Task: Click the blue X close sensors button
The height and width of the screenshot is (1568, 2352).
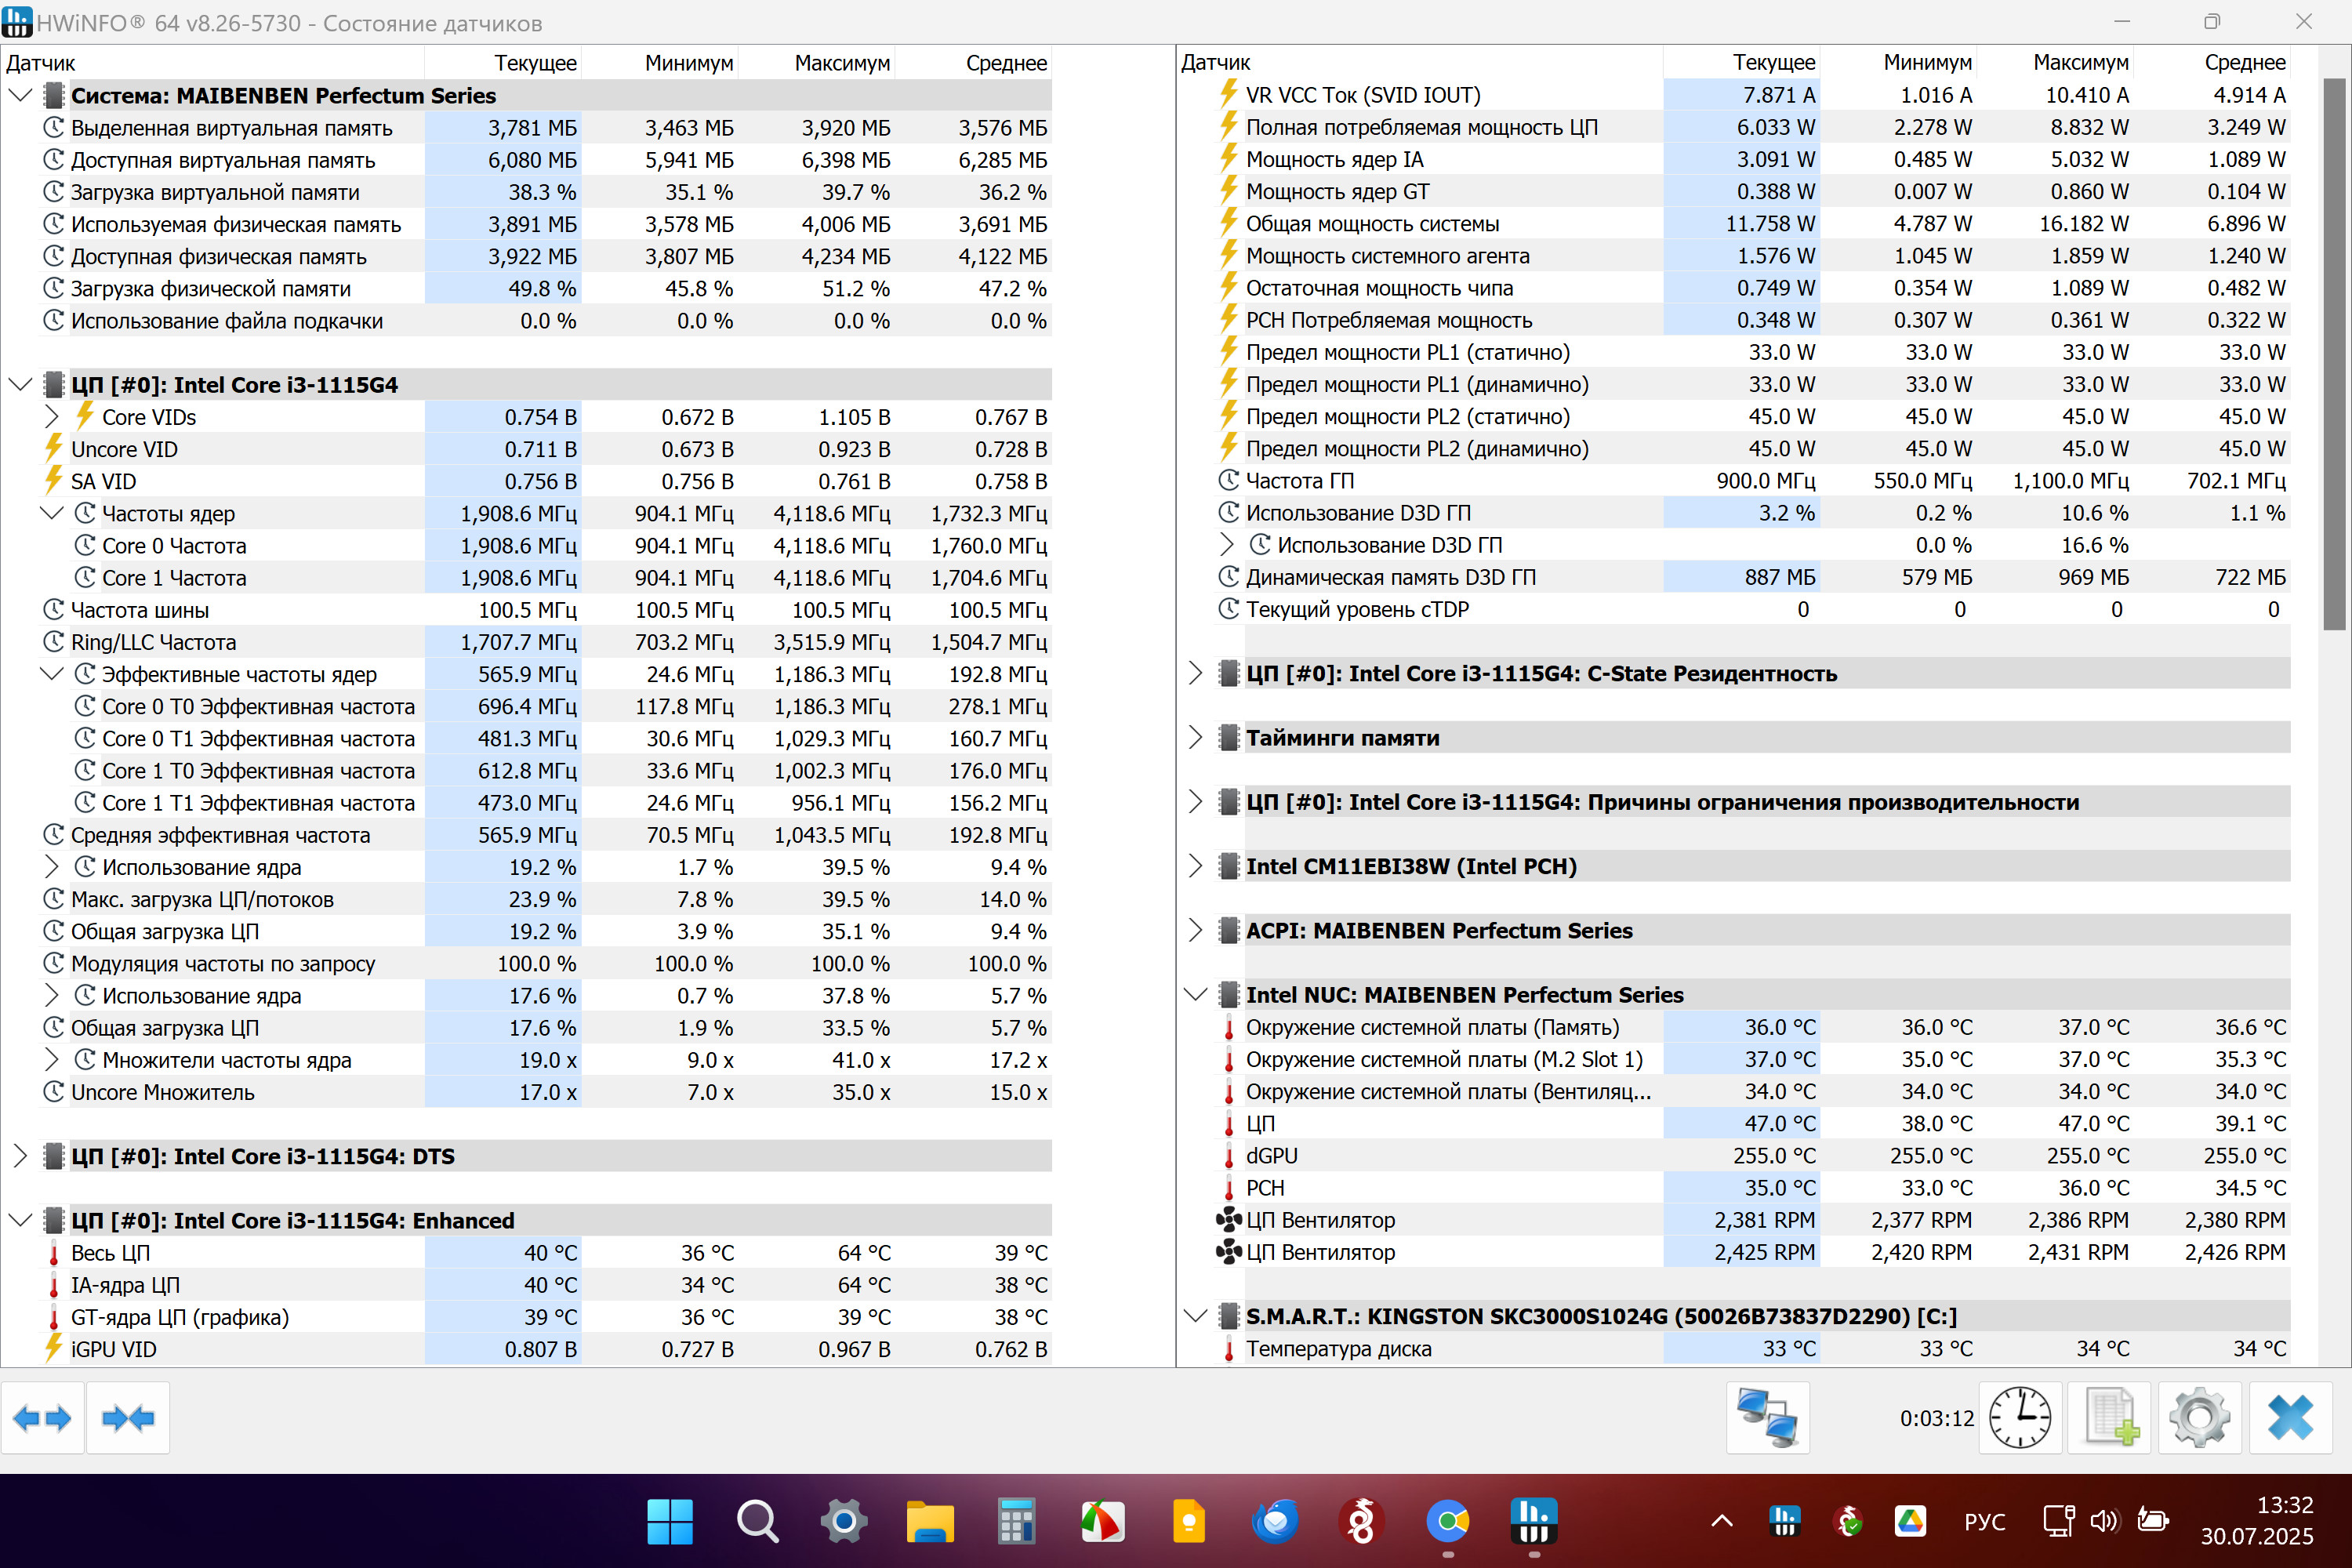Action: pos(2290,1418)
